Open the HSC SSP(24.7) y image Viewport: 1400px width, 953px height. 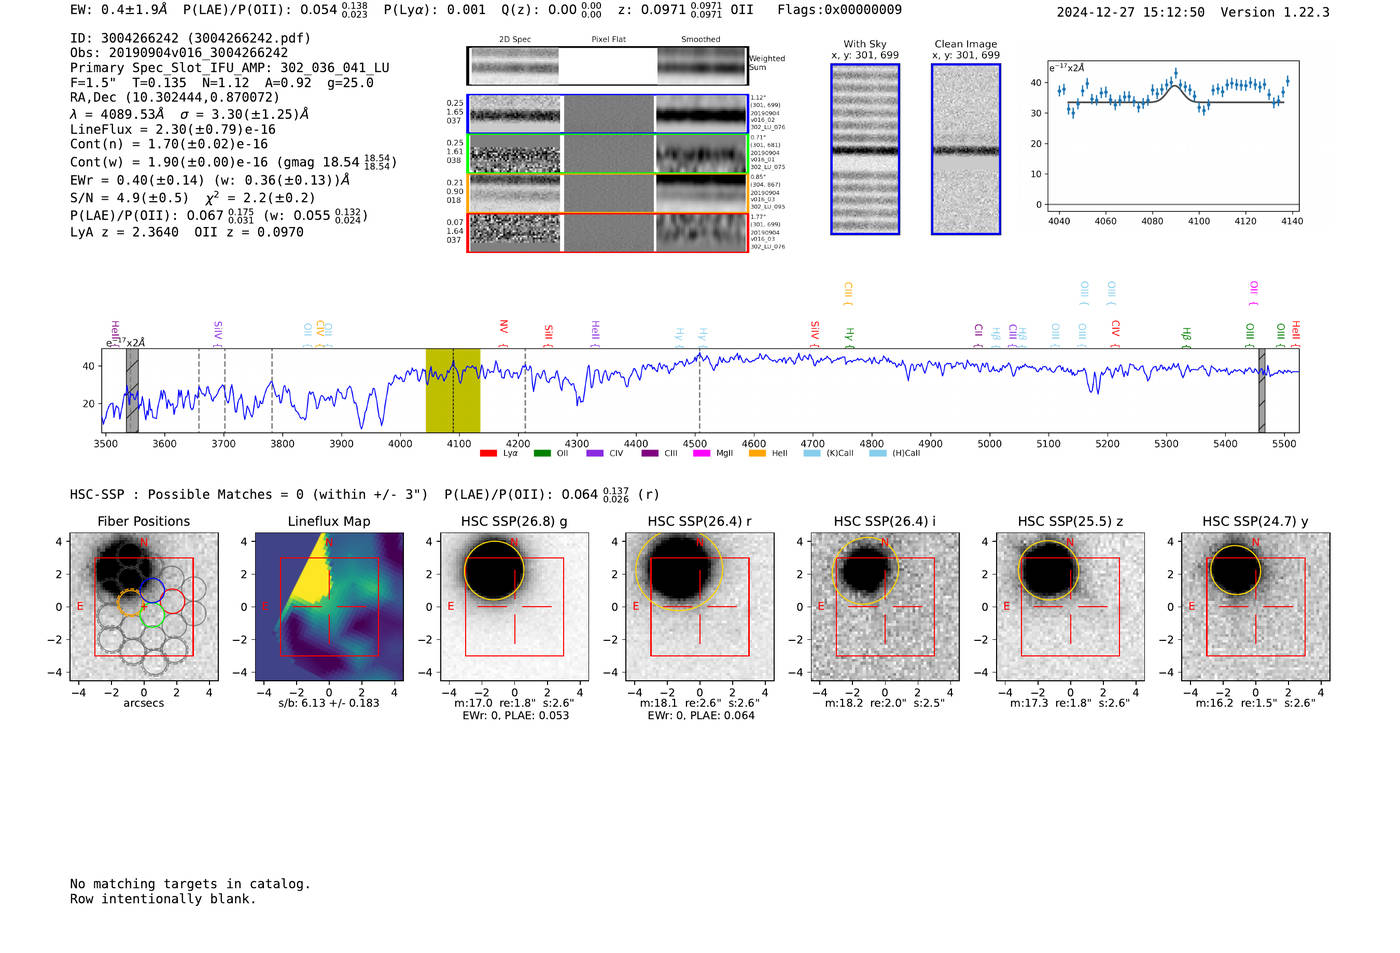(x=1256, y=606)
